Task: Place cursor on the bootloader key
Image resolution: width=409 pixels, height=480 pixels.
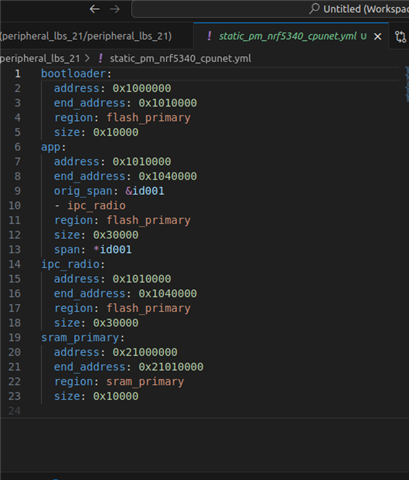Action: click(x=73, y=74)
